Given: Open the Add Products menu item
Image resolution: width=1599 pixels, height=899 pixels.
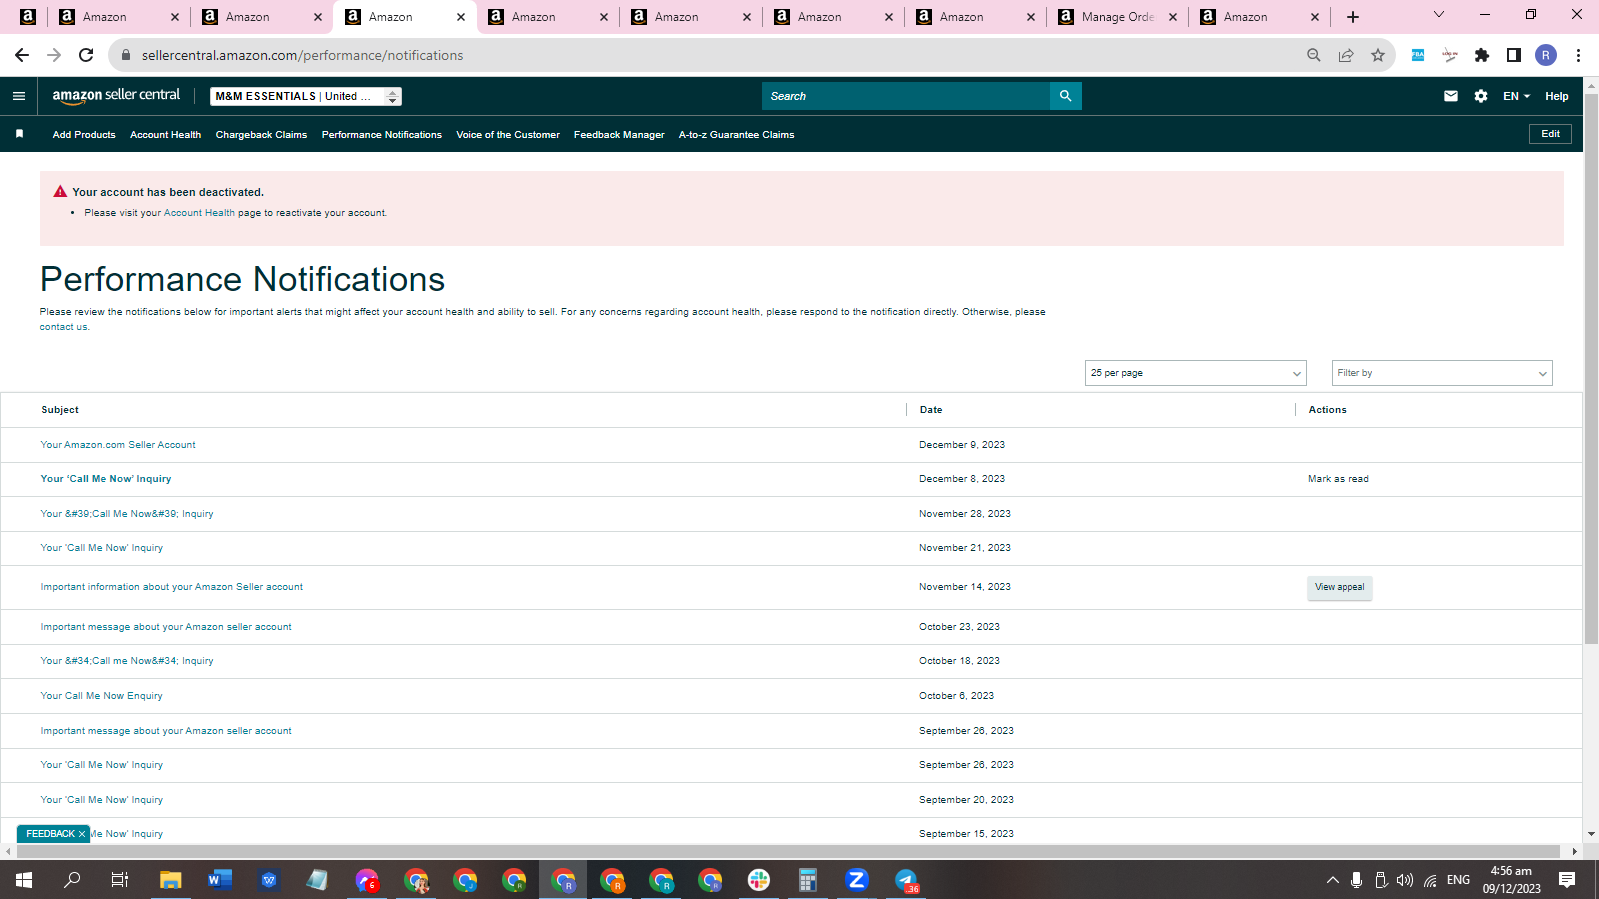Looking at the screenshot, I should click(84, 135).
